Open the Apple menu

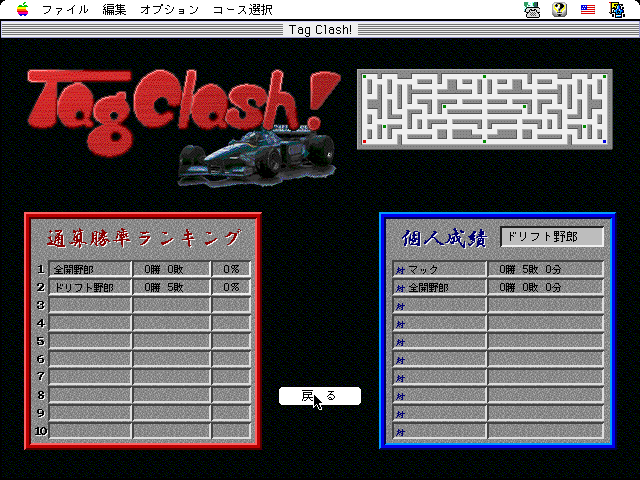(22, 9)
